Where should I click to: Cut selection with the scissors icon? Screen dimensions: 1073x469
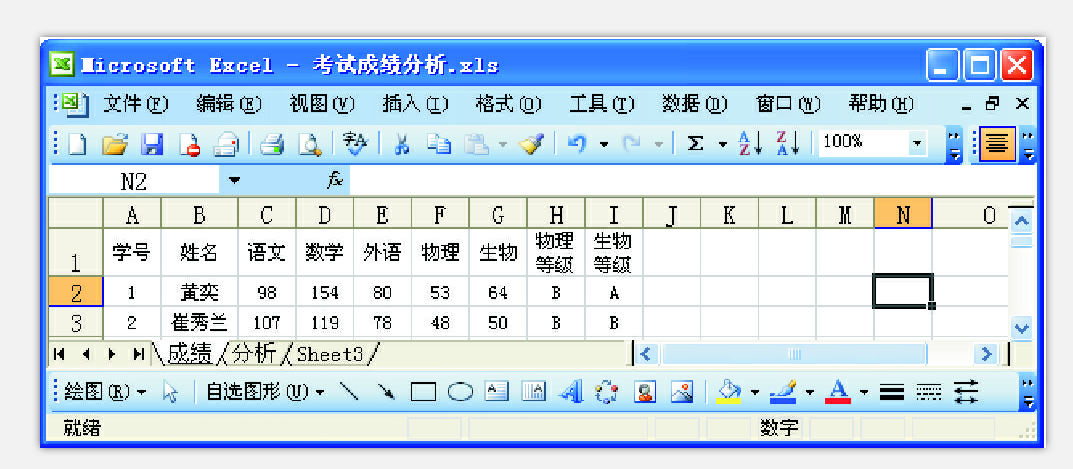click(402, 144)
